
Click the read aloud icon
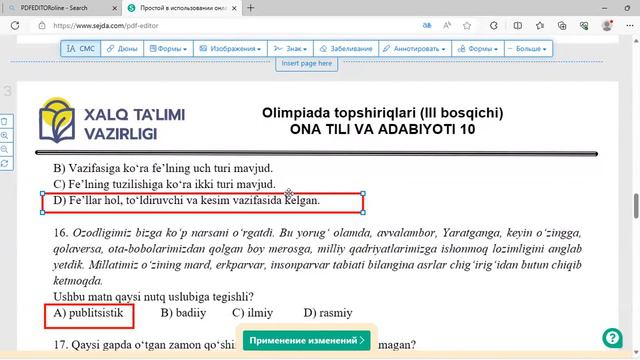(447, 25)
